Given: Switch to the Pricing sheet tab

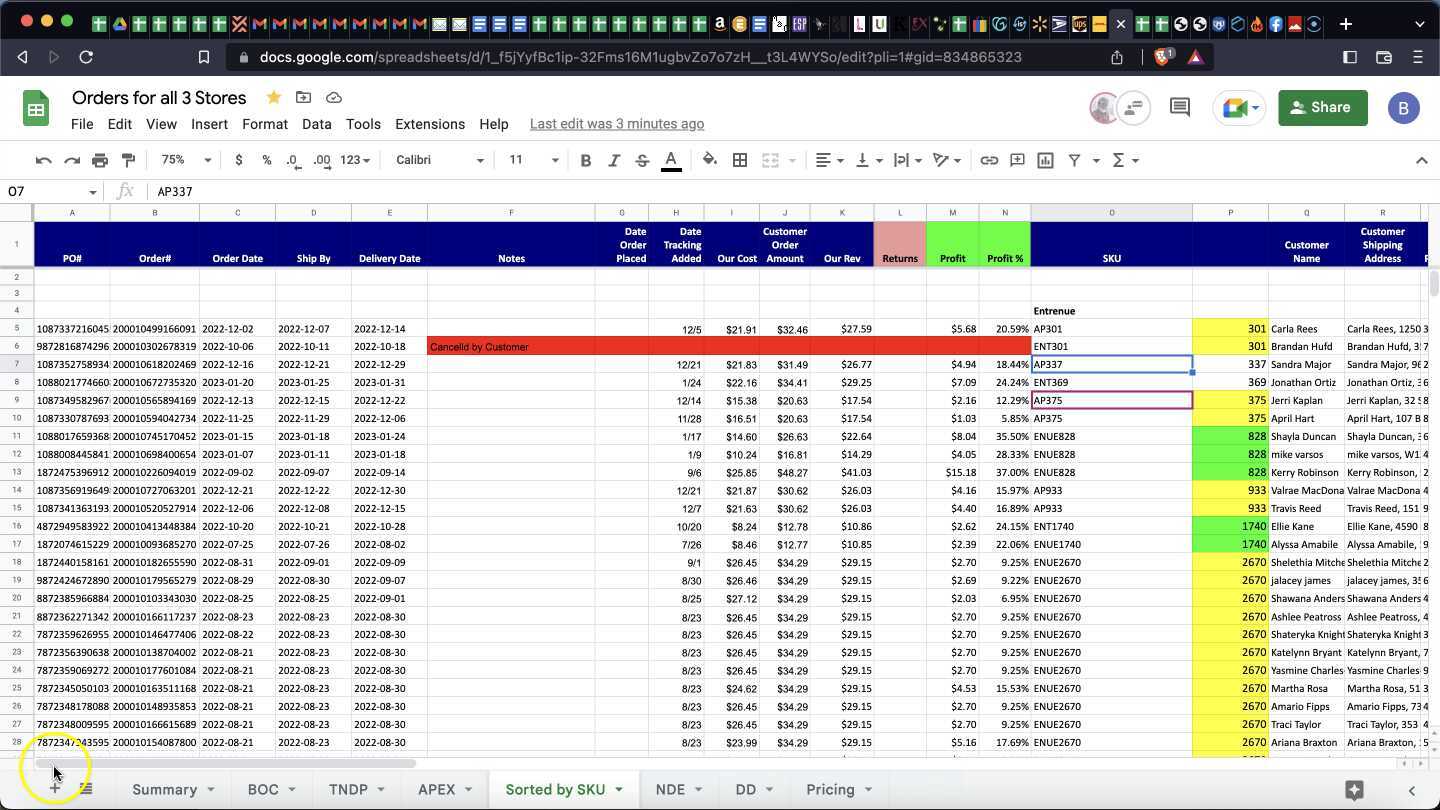Looking at the screenshot, I should pos(830,789).
